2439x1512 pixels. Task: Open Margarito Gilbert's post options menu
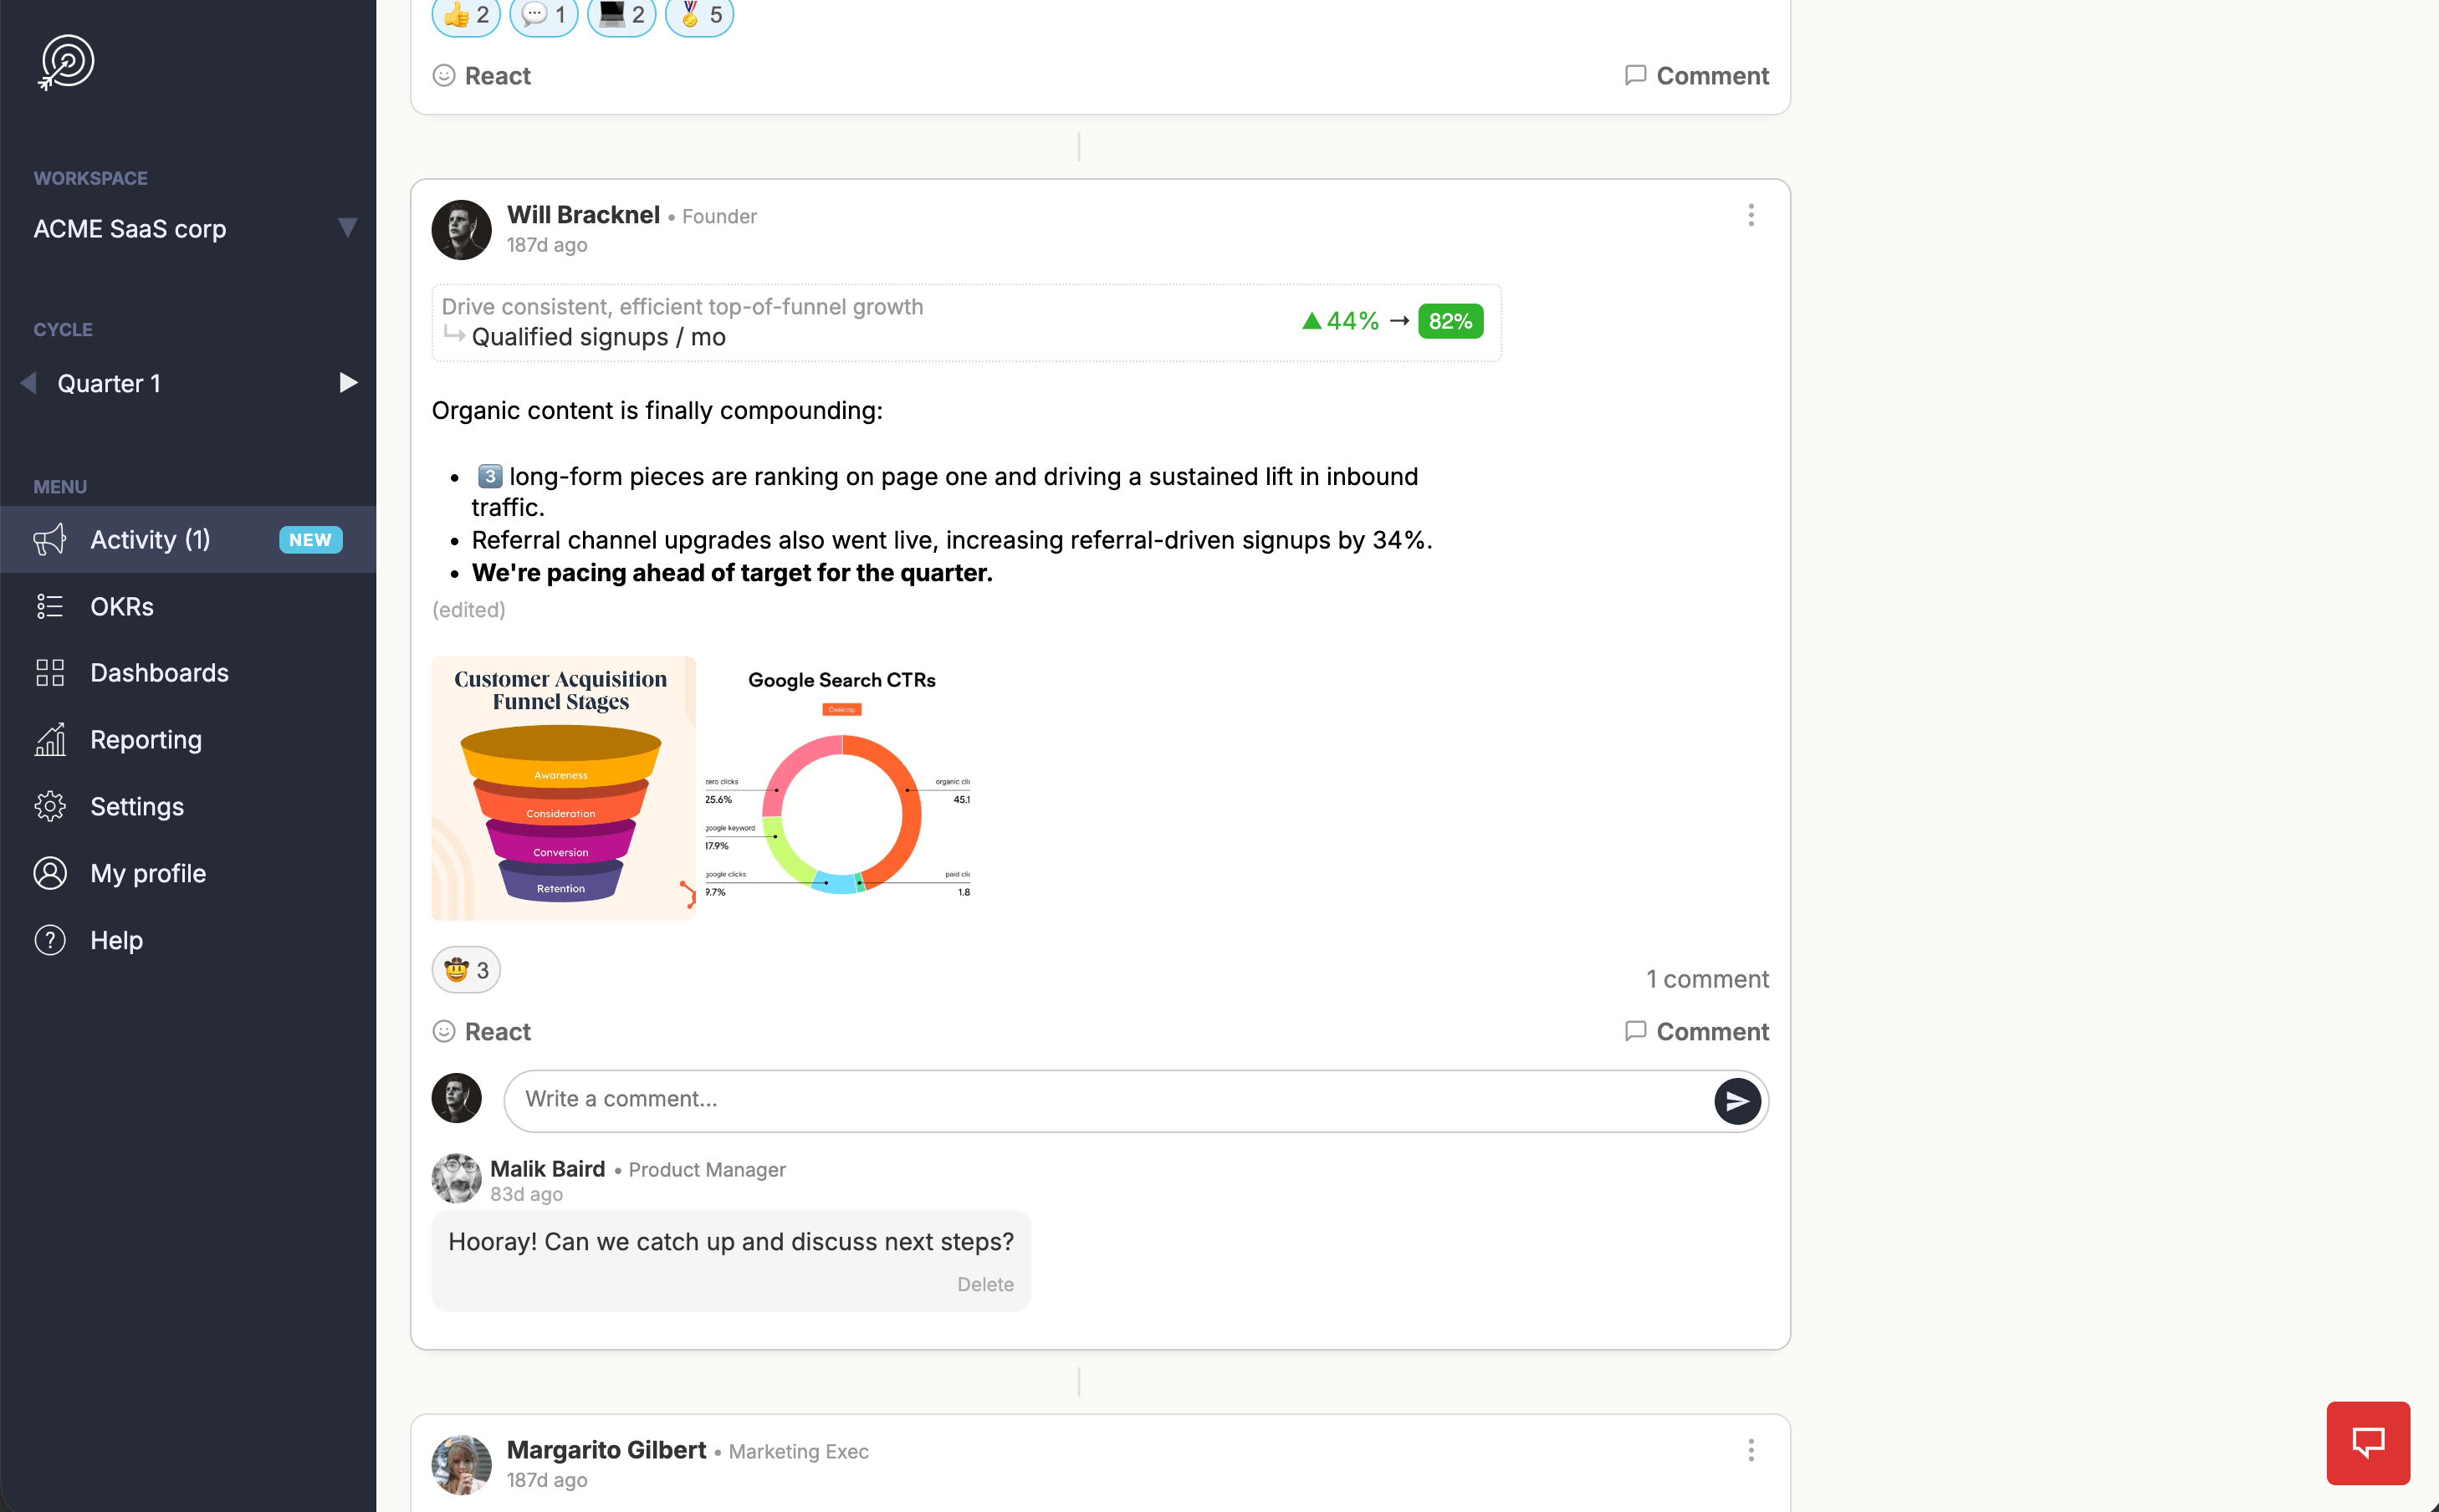pos(1751,1451)
